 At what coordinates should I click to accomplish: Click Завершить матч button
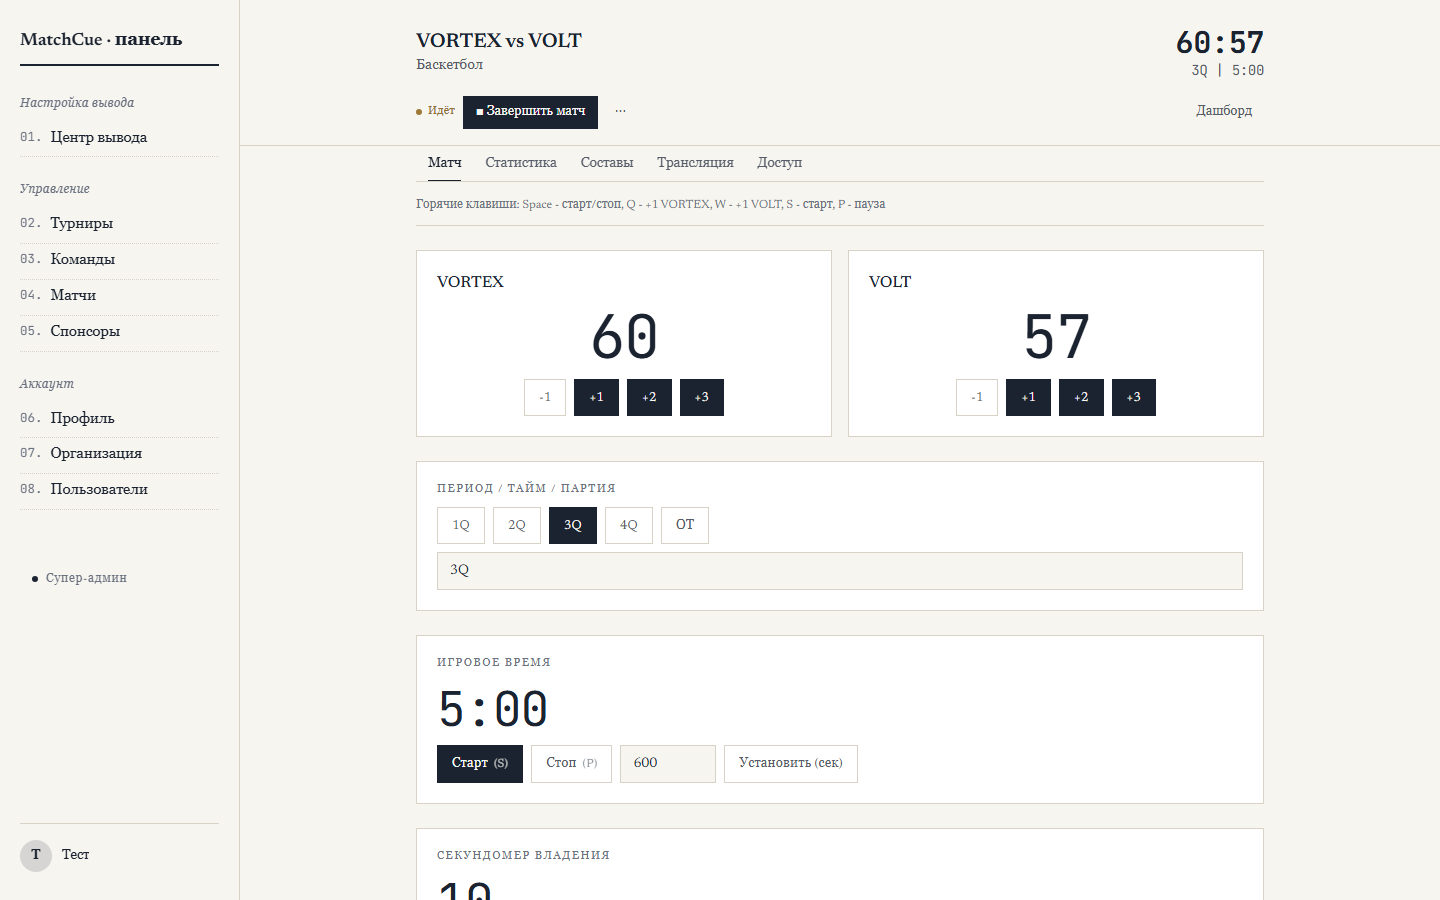pyautogui.click(x=530, y=112)
